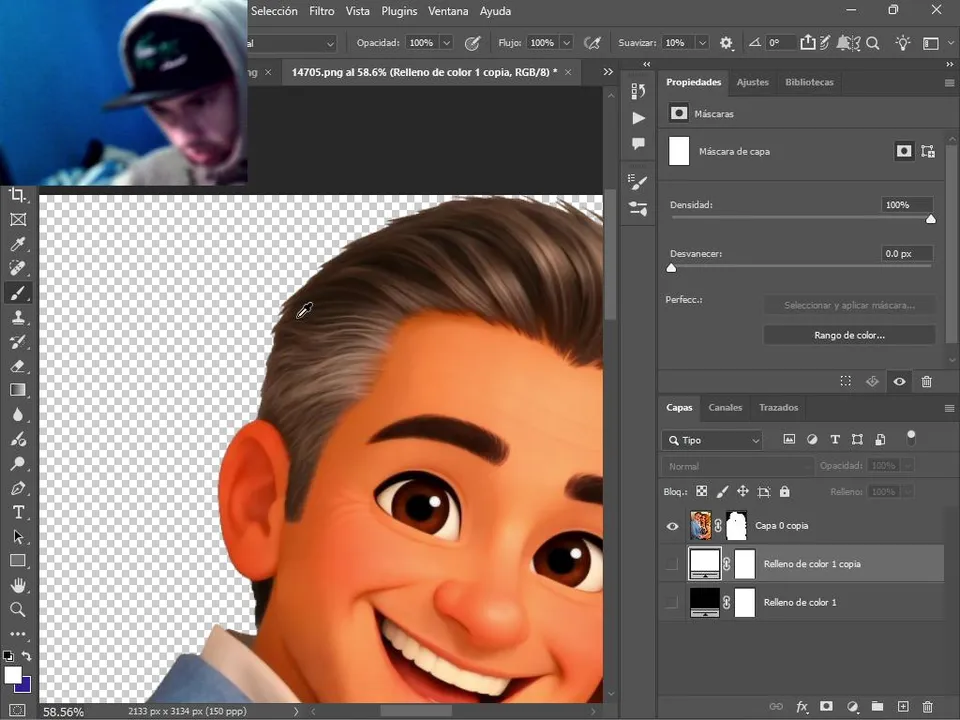This screenshot has height=720, width=960.
Task: Toggle layer filtering switch
Action: tap(911, 438)
